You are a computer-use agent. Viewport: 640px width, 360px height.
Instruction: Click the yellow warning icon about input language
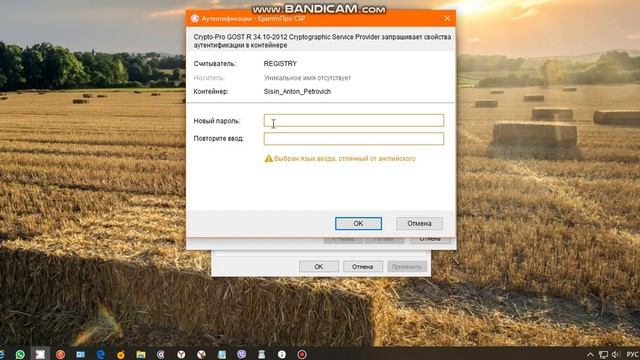[x=268, y=158]
